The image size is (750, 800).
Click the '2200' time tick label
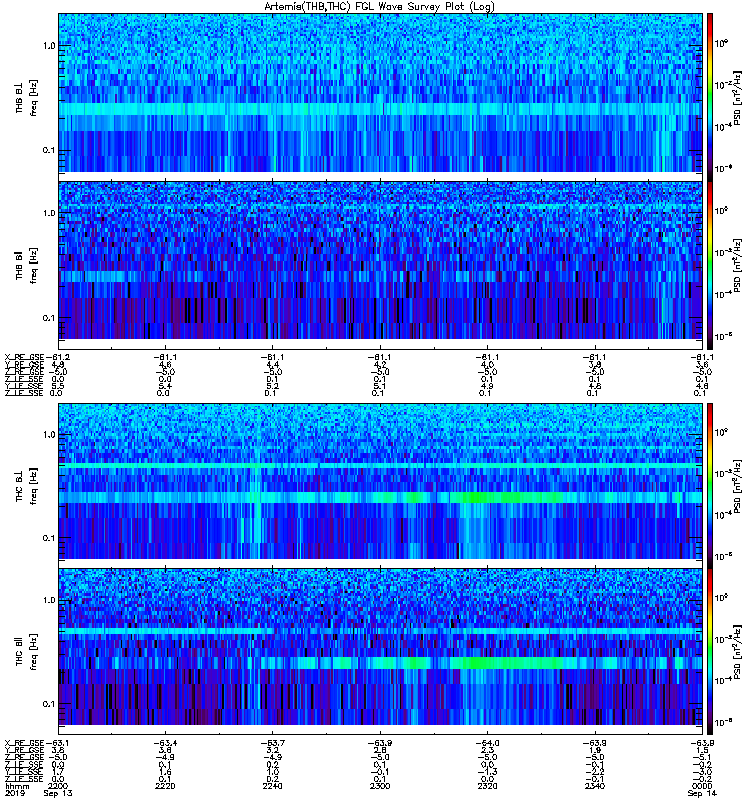coord(57,786)
